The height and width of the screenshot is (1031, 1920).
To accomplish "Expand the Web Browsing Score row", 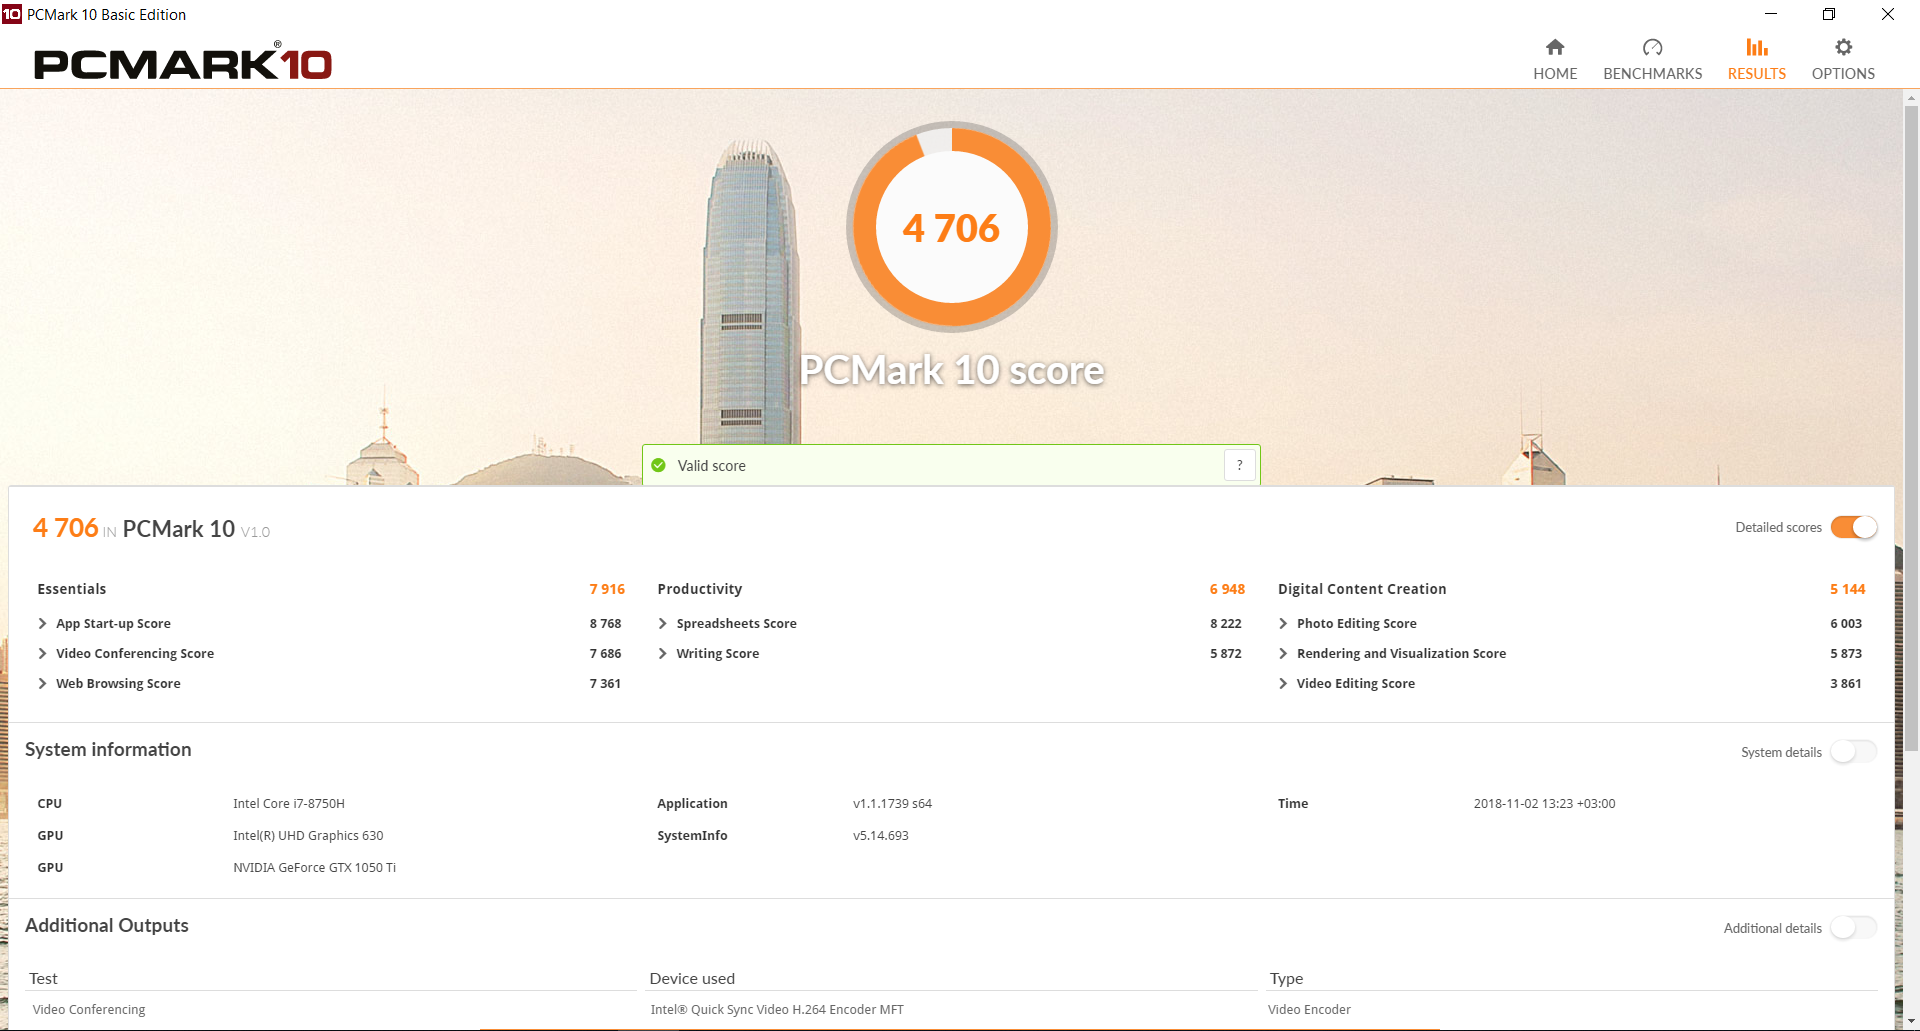I will pos(329,683).
